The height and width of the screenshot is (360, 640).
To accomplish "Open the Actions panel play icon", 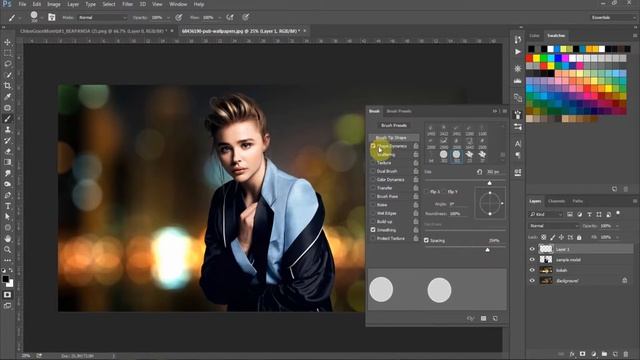I will 518,52.
